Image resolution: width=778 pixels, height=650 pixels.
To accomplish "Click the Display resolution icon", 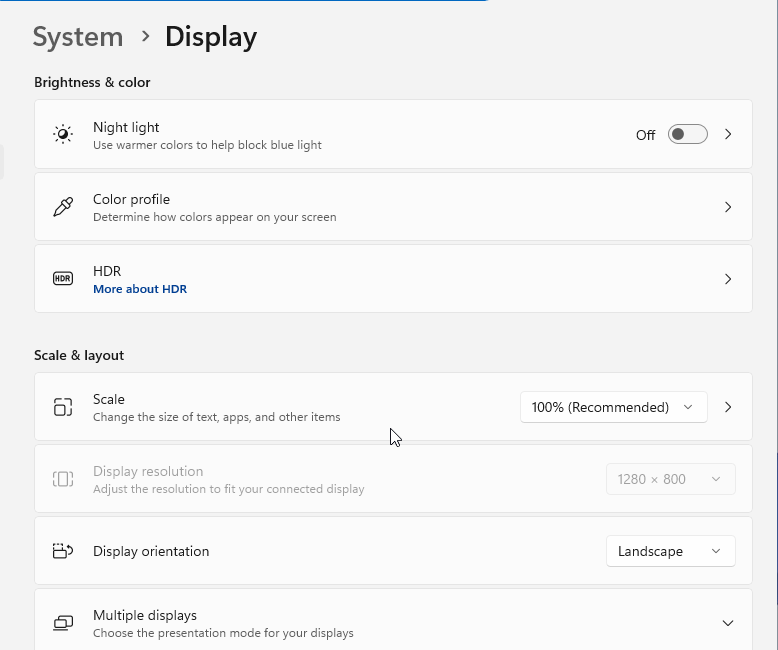I will point(63,479).
